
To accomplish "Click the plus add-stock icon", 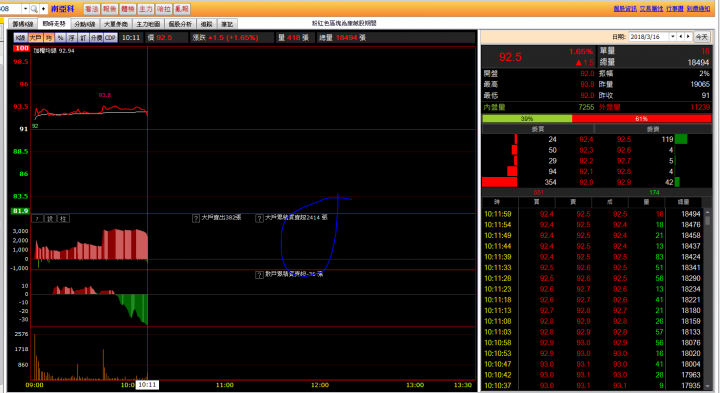I will tap(44, 9).
